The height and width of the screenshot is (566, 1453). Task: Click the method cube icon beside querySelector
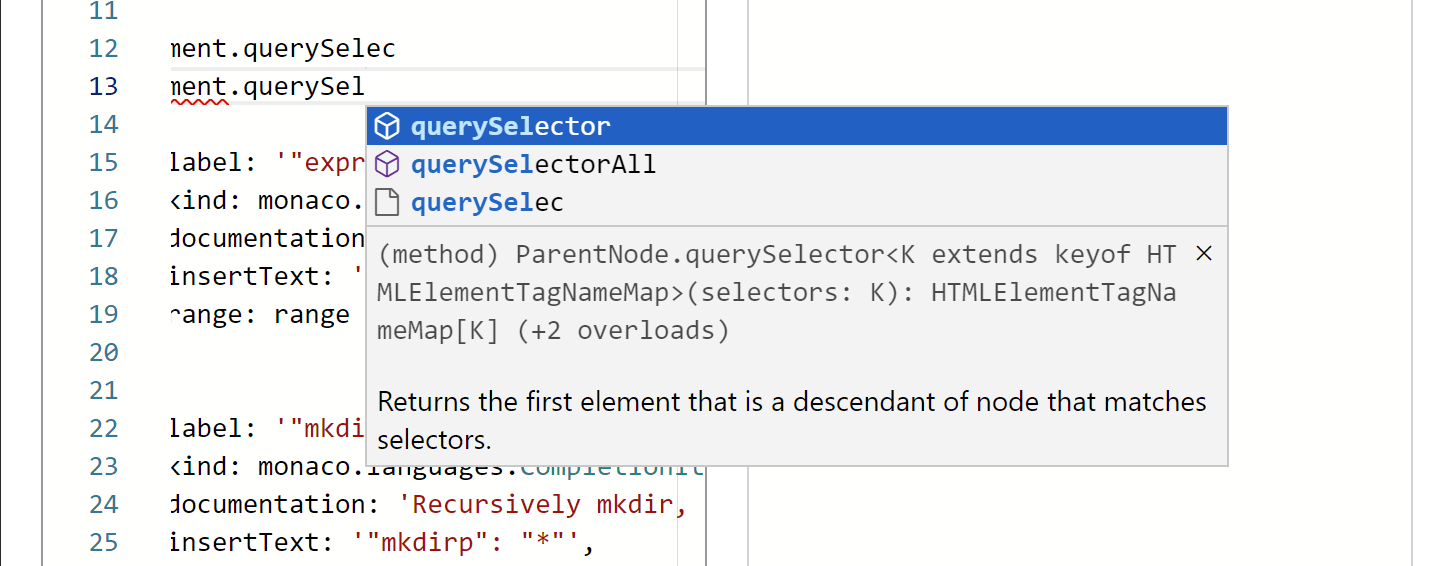tap(387, 127)
